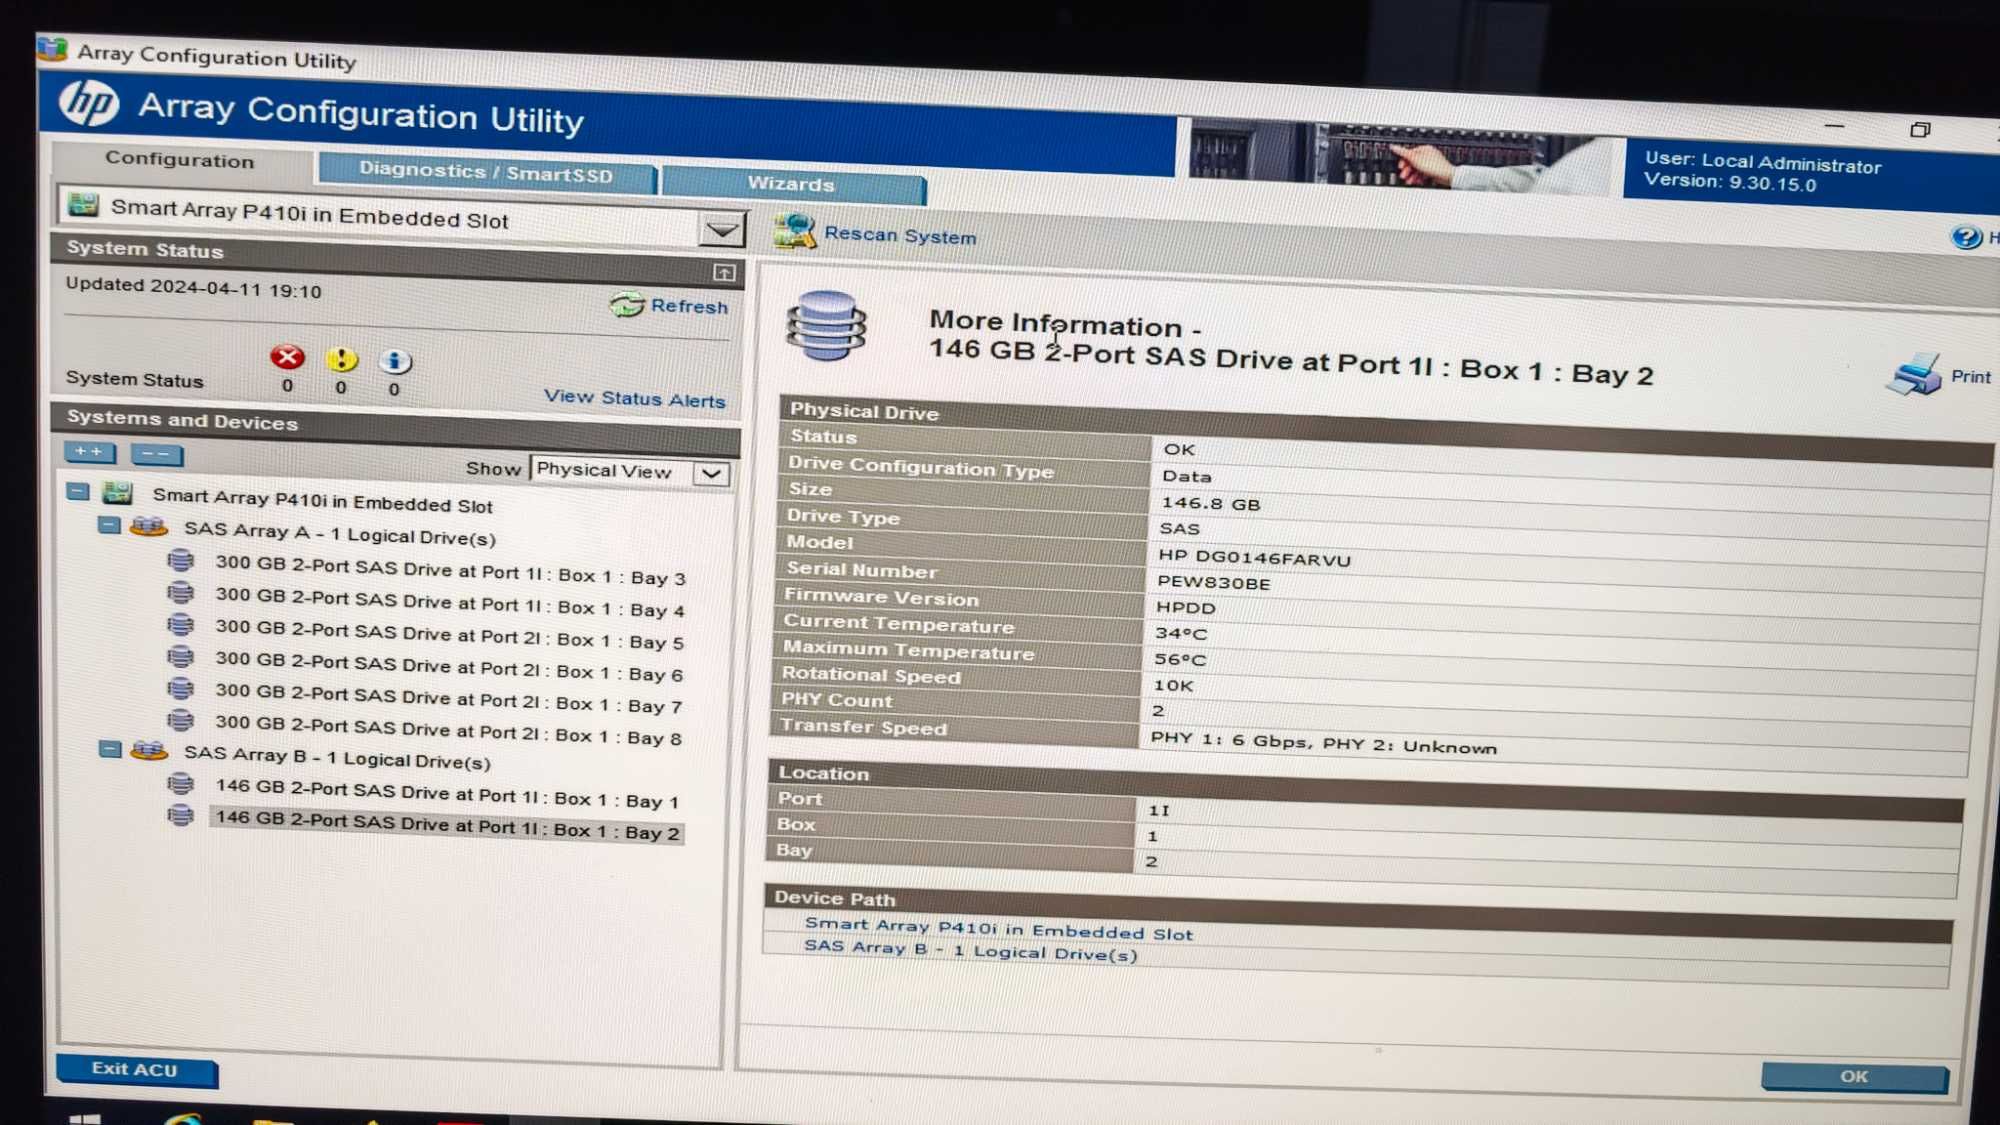Click the red critical alerts icon

click(287, 357)
